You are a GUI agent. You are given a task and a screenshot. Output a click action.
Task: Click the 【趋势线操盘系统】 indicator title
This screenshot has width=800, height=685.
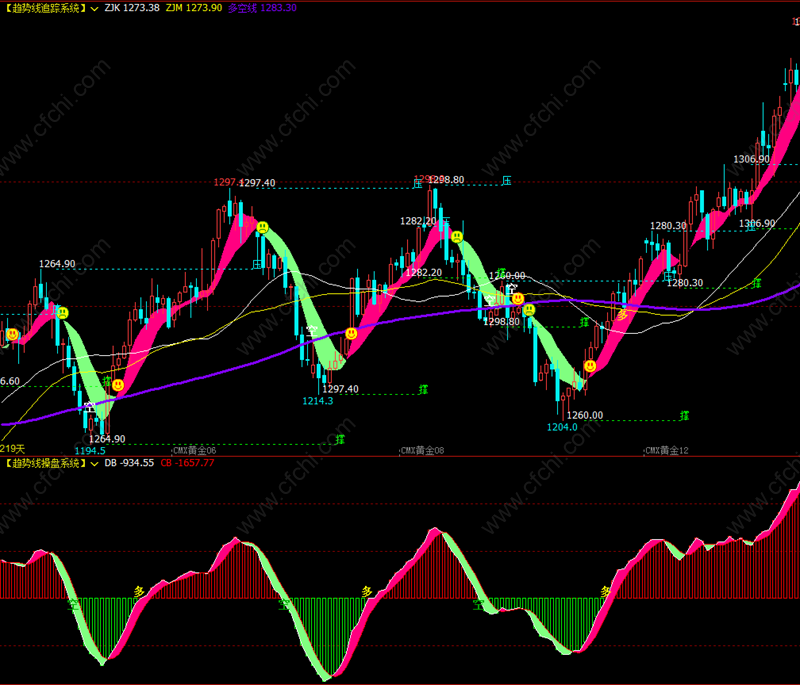(x=44, y=463)
